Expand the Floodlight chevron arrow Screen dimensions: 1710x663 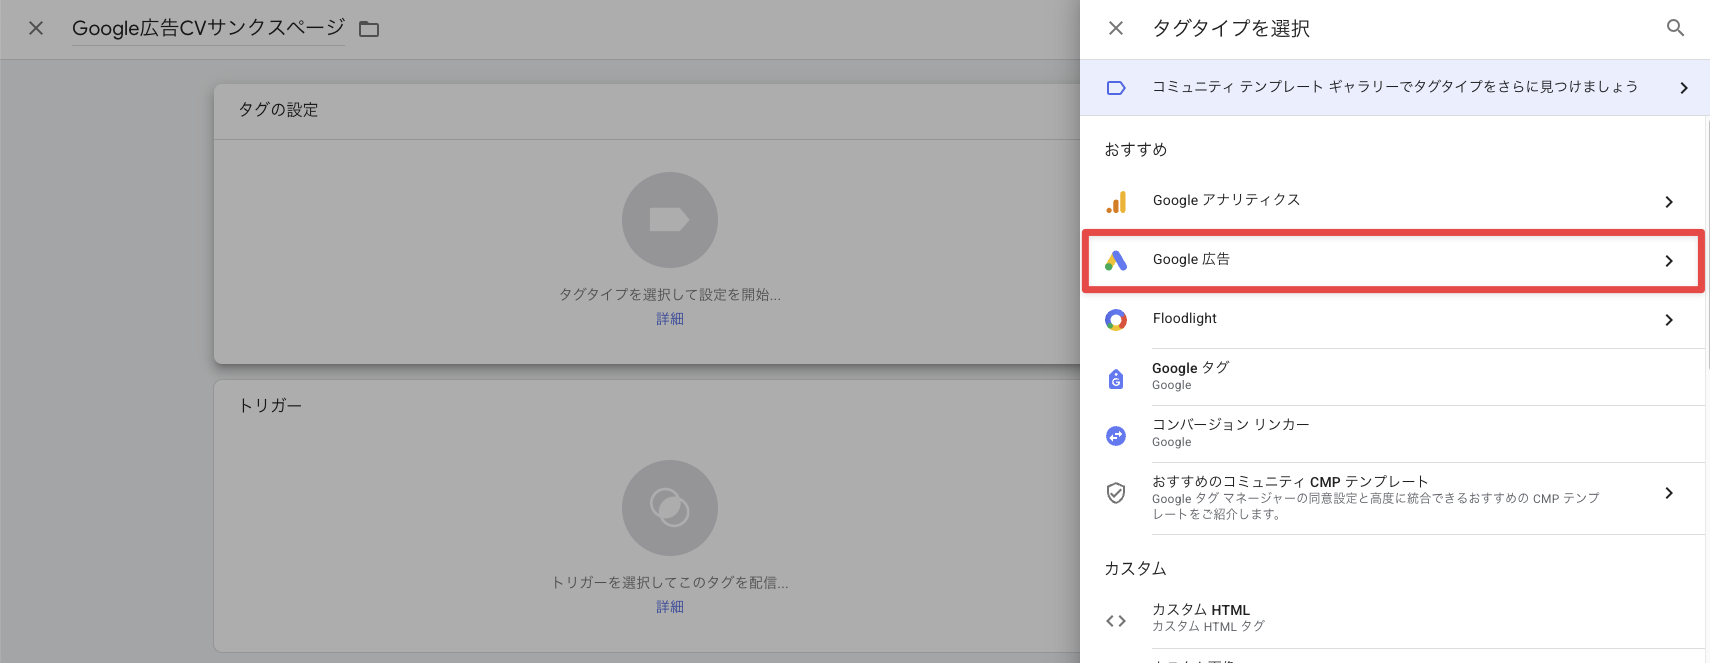click(1669, 320)
